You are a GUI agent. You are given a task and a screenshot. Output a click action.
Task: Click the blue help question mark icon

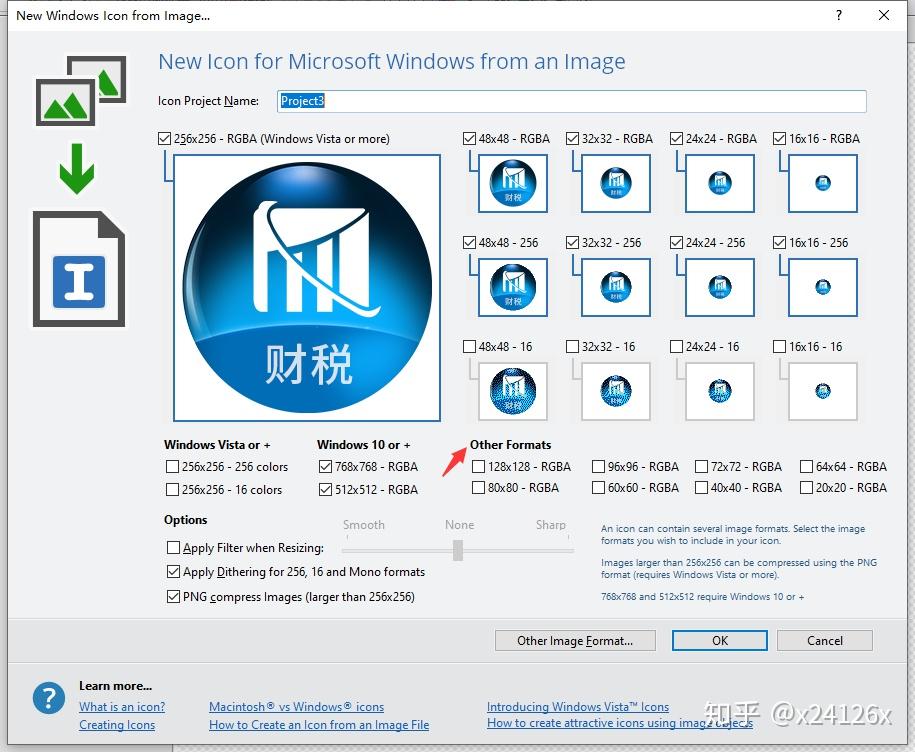click(49, 698)
